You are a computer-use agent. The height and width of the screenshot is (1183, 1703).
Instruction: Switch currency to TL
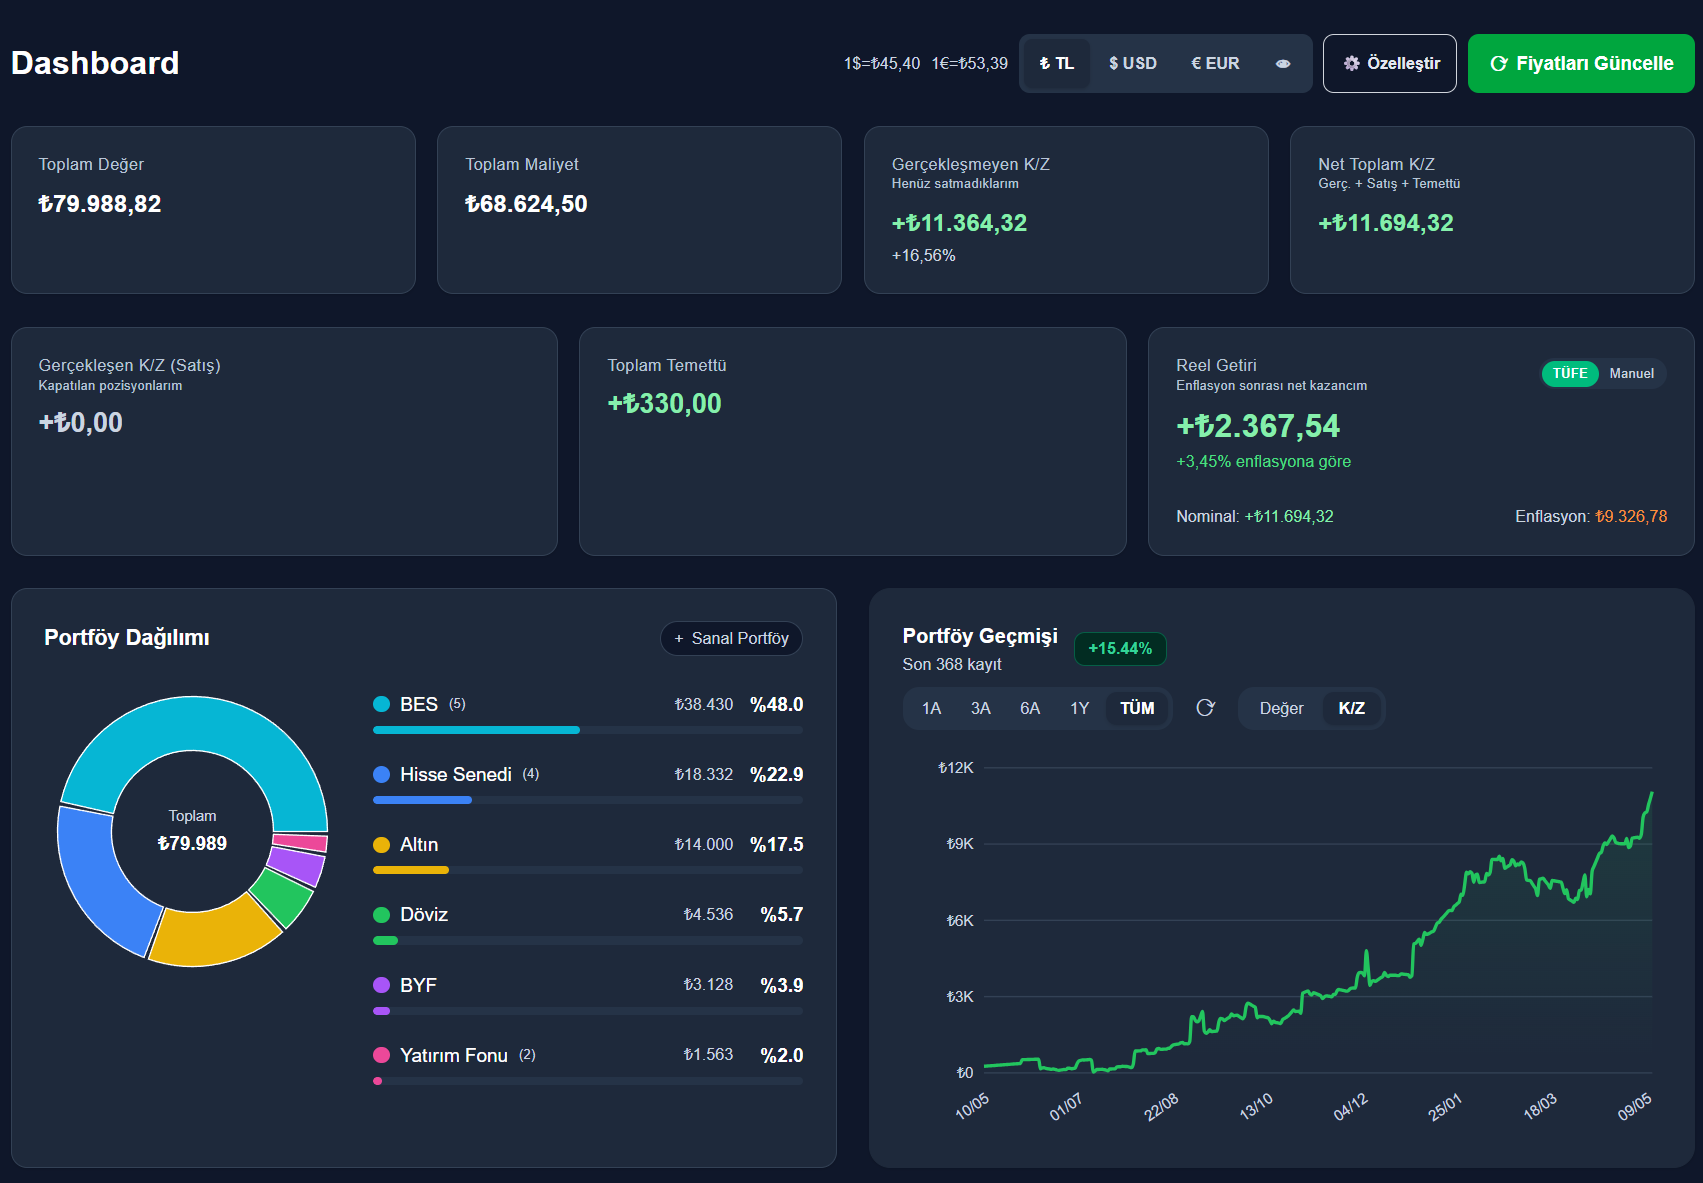click(1057, 64)
